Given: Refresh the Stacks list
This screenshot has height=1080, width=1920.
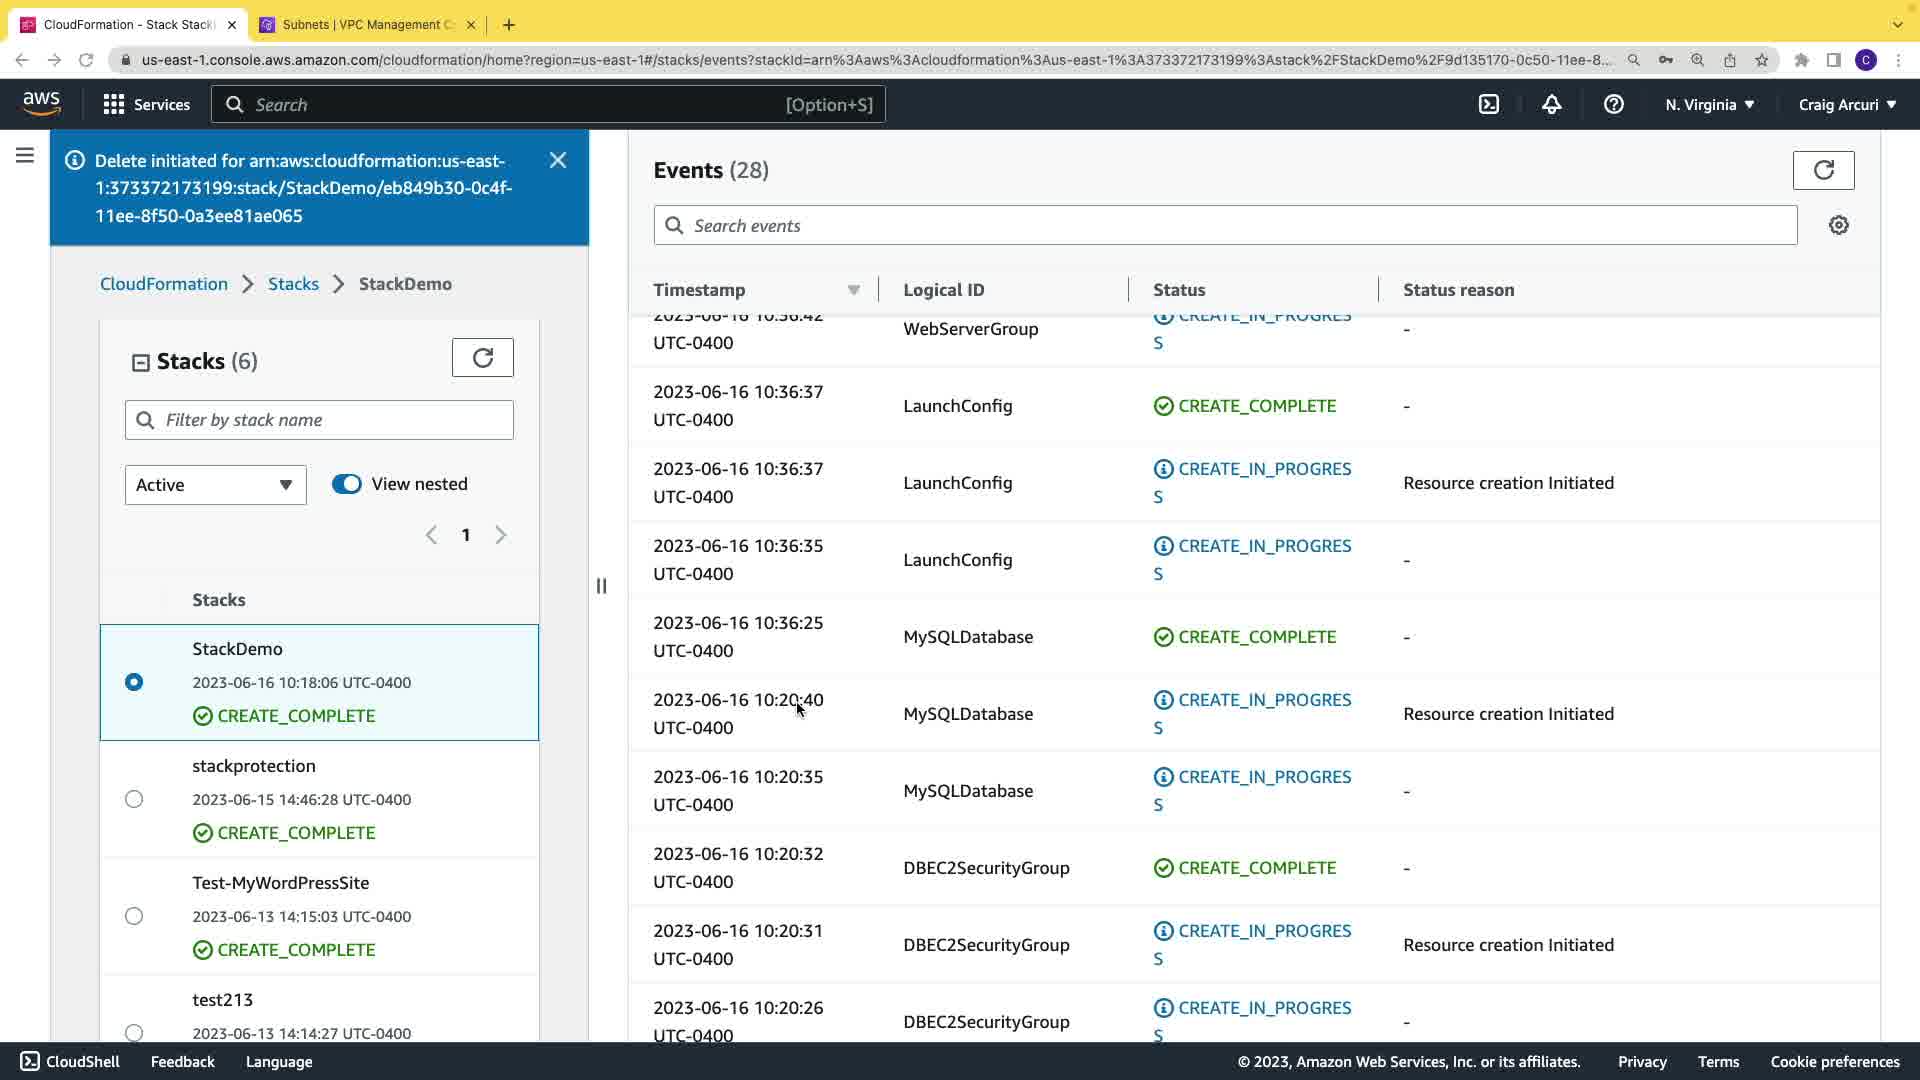Looking at the screenshot, I should coord(482,358).
